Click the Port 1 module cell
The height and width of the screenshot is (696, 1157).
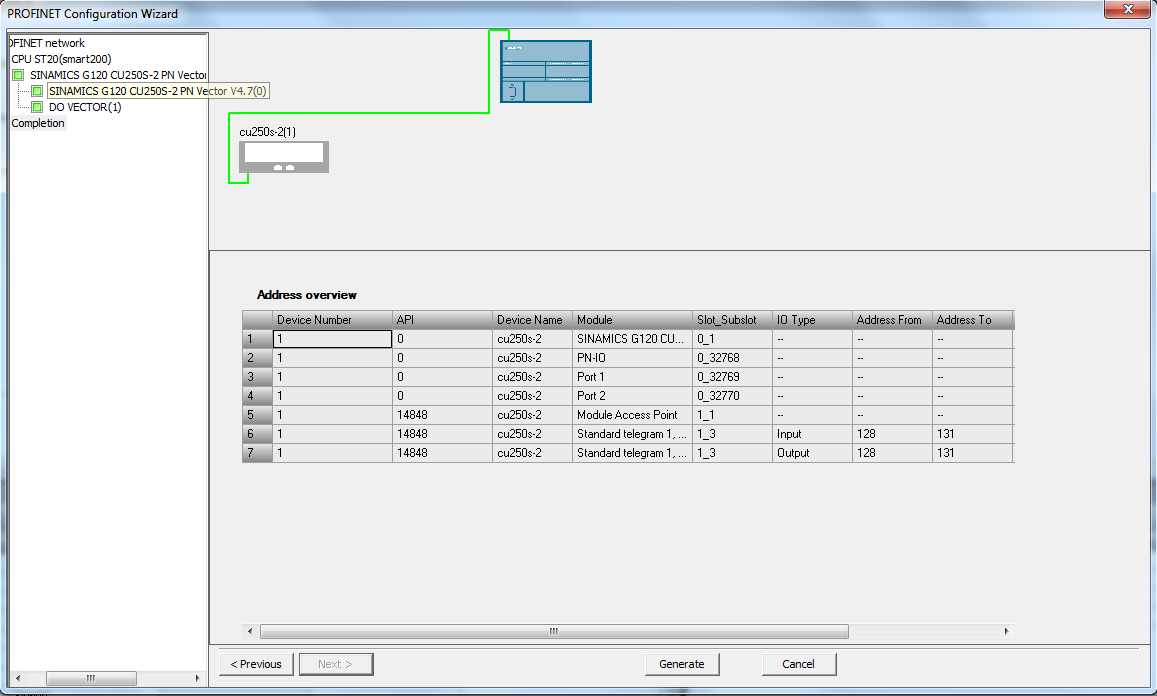click(632, 377)
